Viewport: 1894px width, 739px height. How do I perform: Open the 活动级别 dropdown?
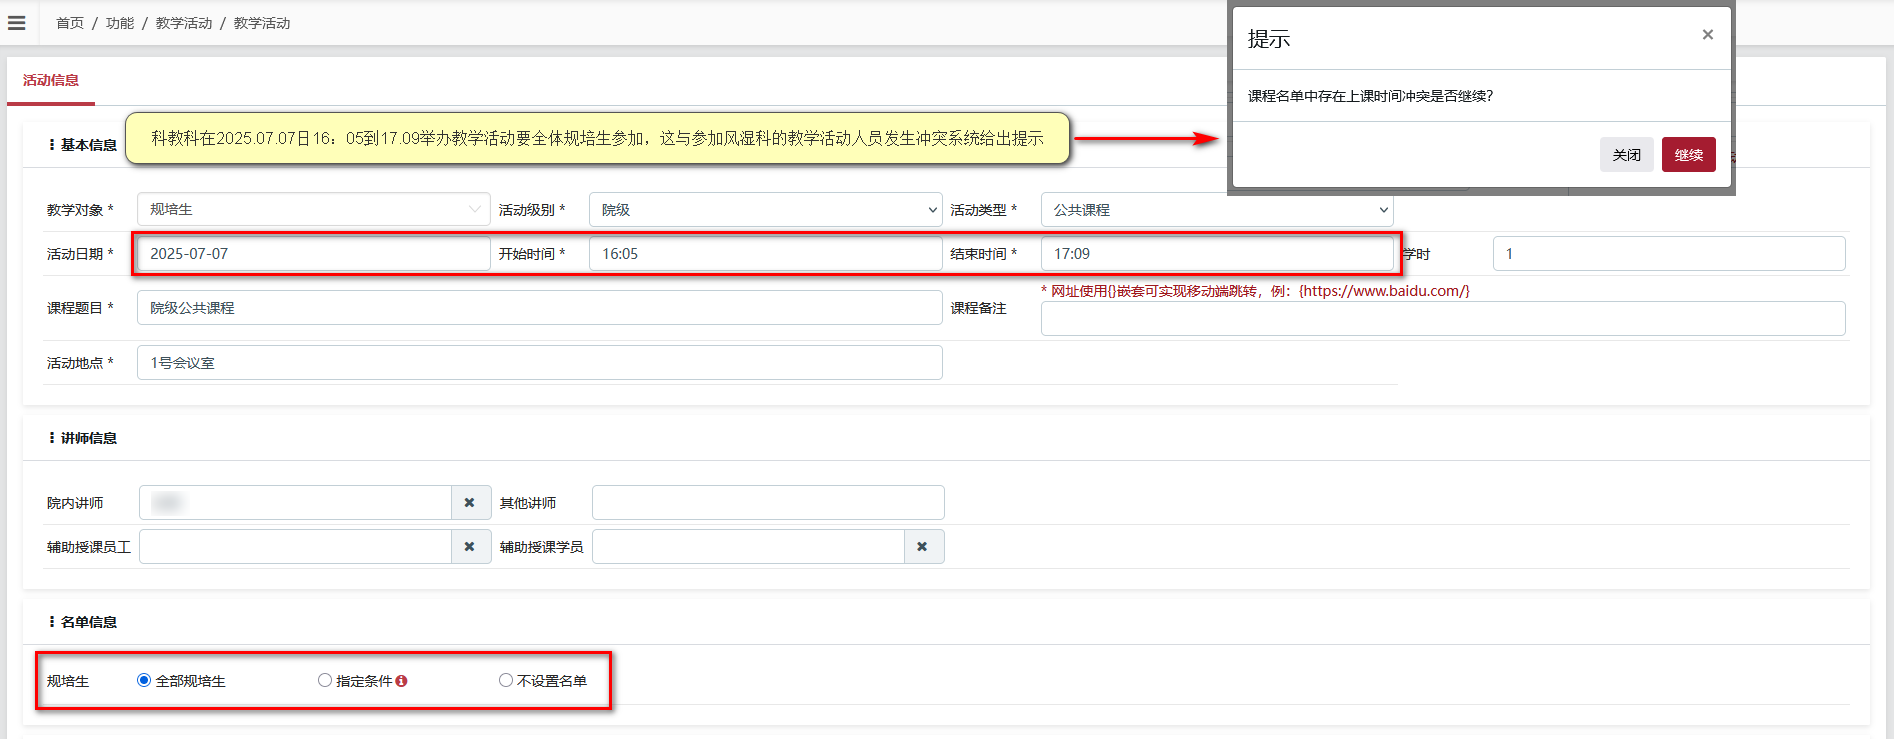click(766, 210)
